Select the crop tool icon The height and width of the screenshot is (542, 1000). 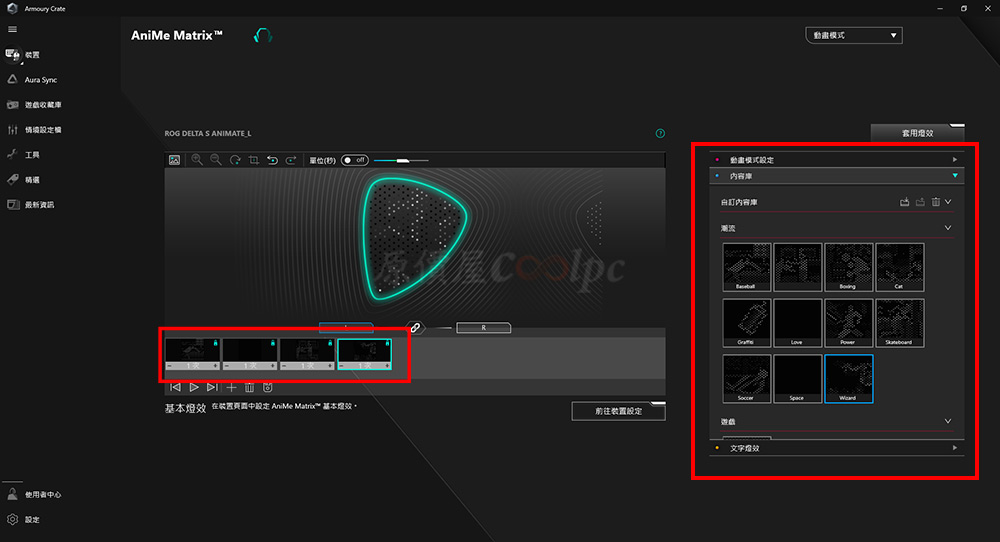tap(254, 160)
